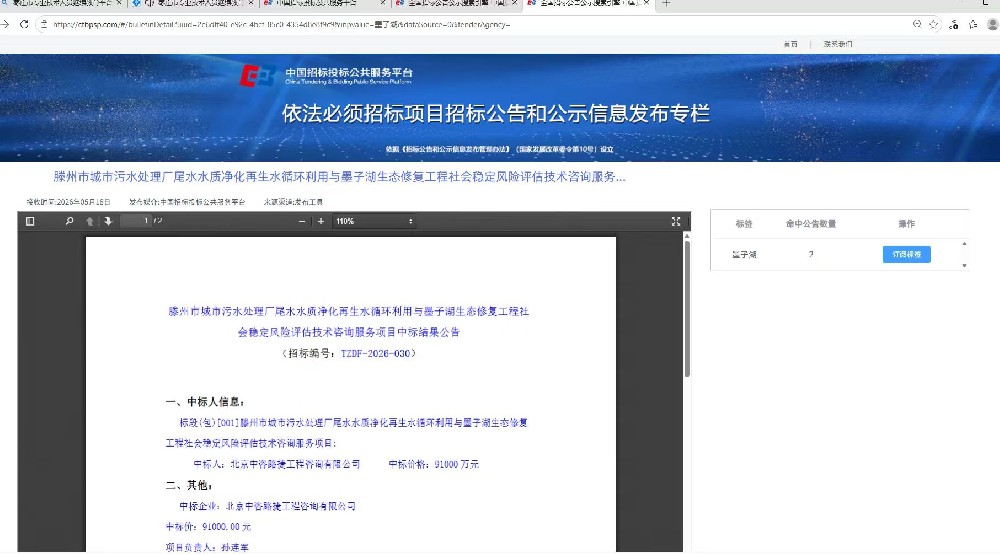This screenshot has height=554, width=1000.
Task: Open the browser favorites list icon
Action: (x=973, y=24)
